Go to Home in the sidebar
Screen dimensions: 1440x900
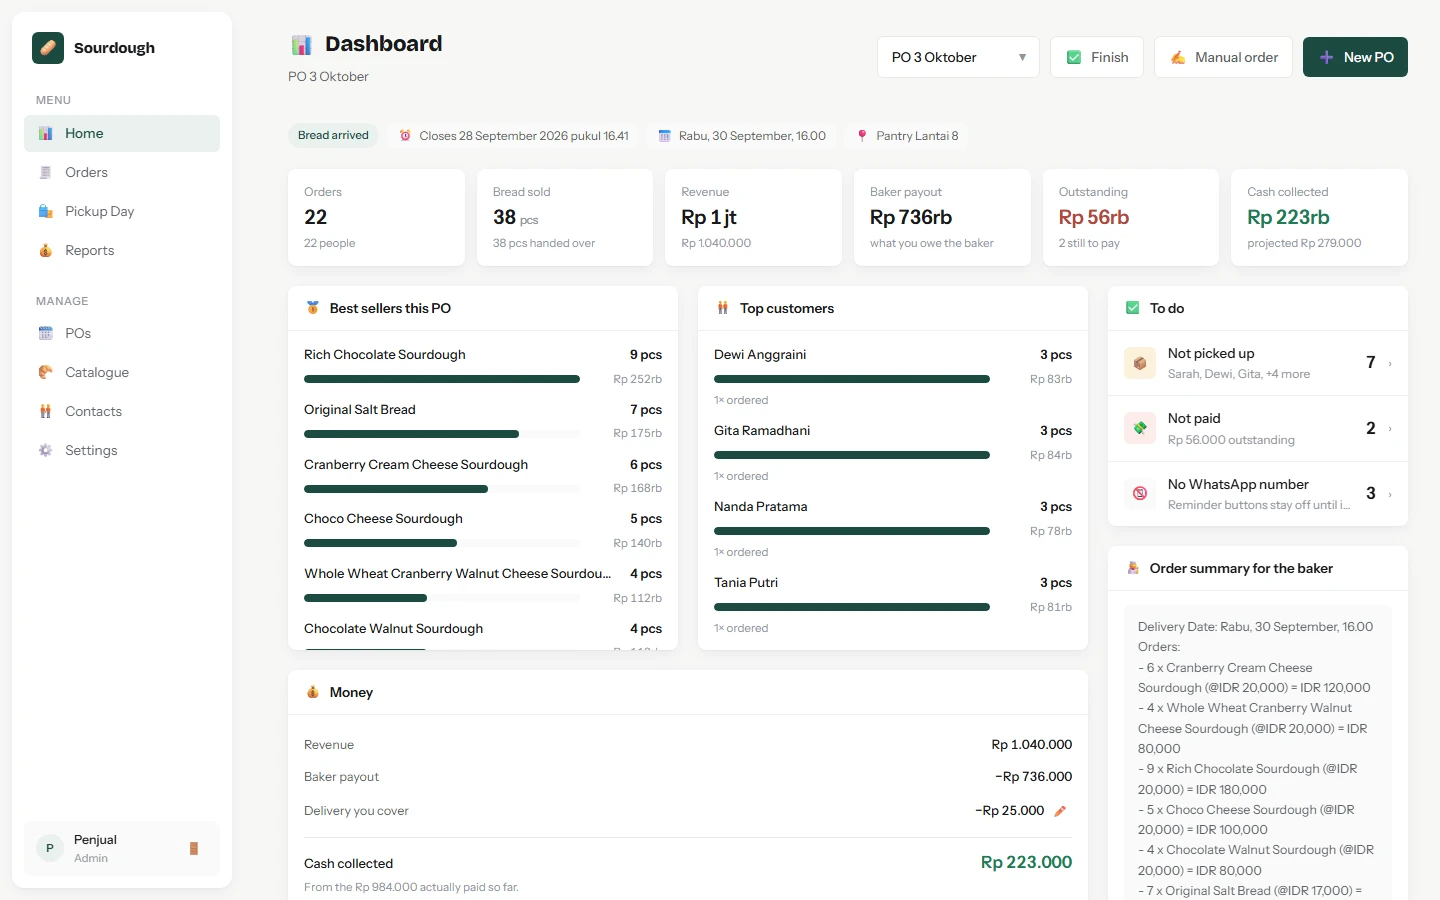point(122,133)
